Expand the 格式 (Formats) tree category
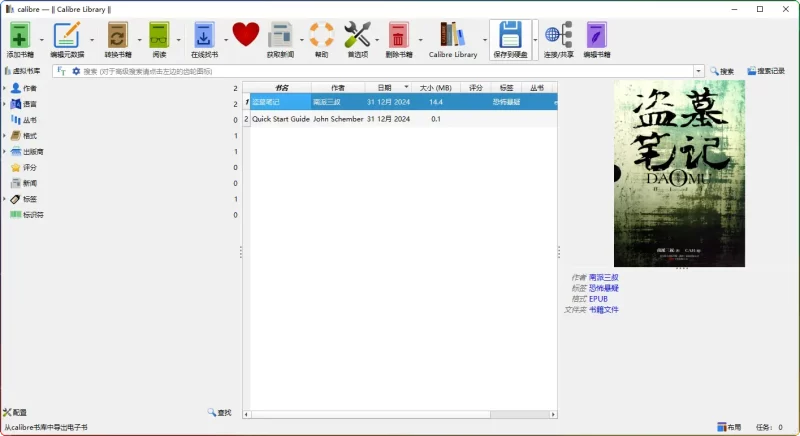This screenshot has width=800, height=436. point(4,135)
